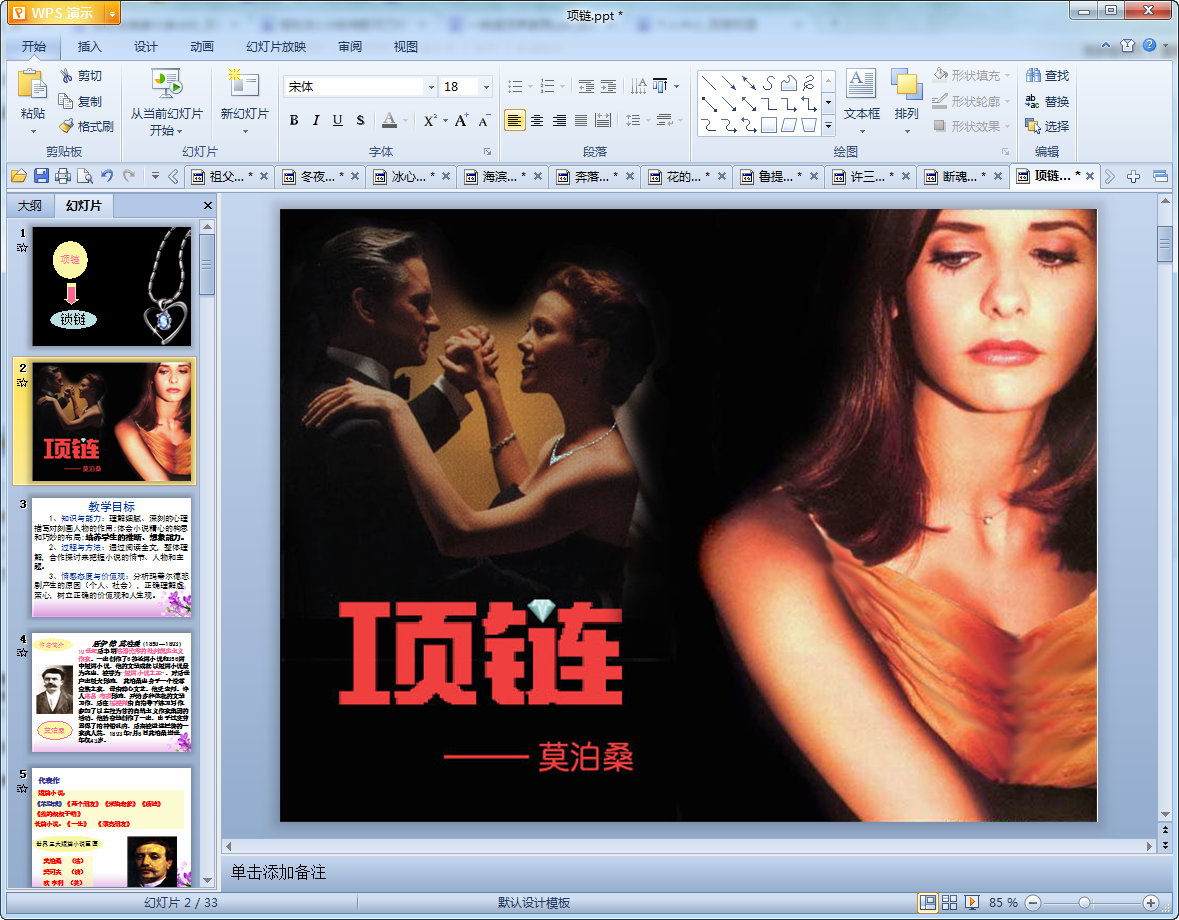The image size is (1179, 920).
Task: Increase paragraph indent icon
Action: point(608,86)
